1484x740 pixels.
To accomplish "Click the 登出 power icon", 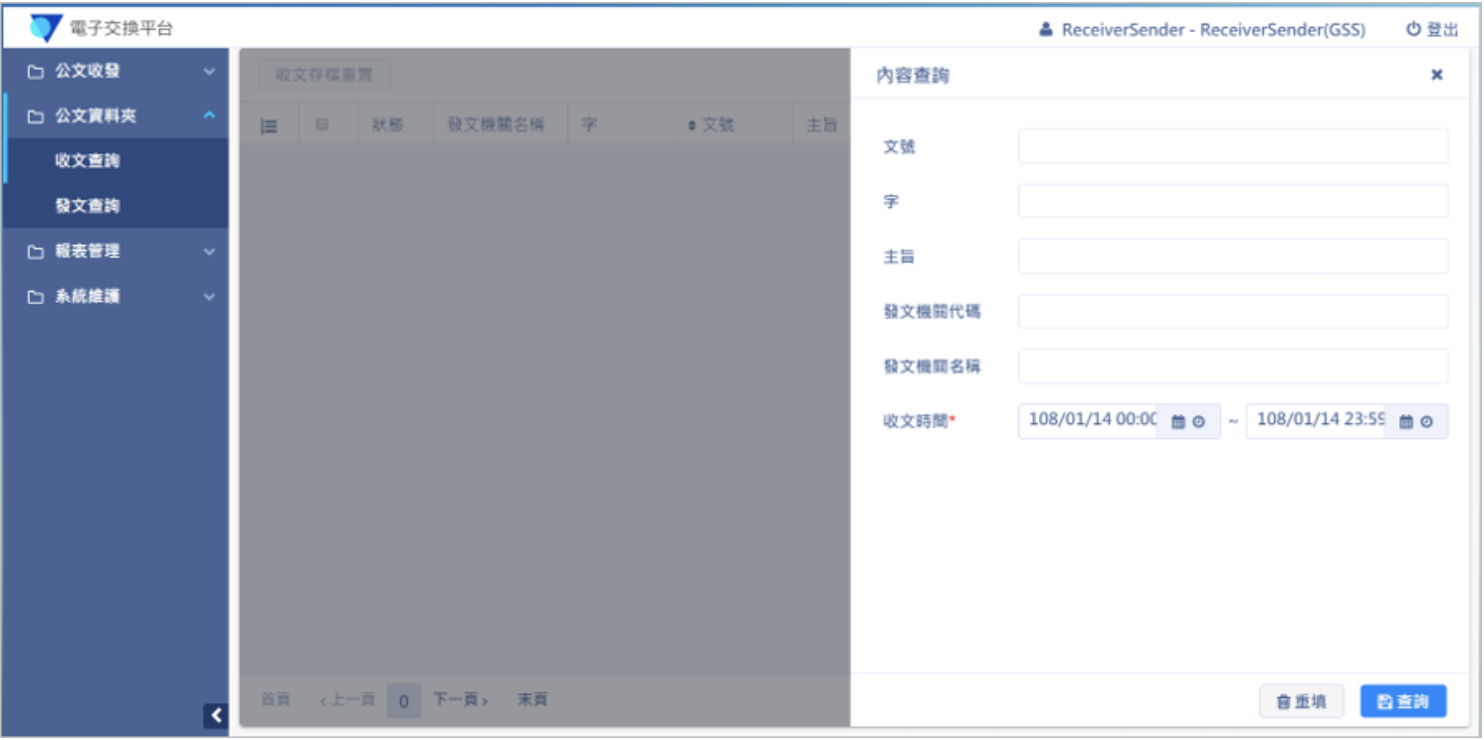I will (x=1413, y=30).
